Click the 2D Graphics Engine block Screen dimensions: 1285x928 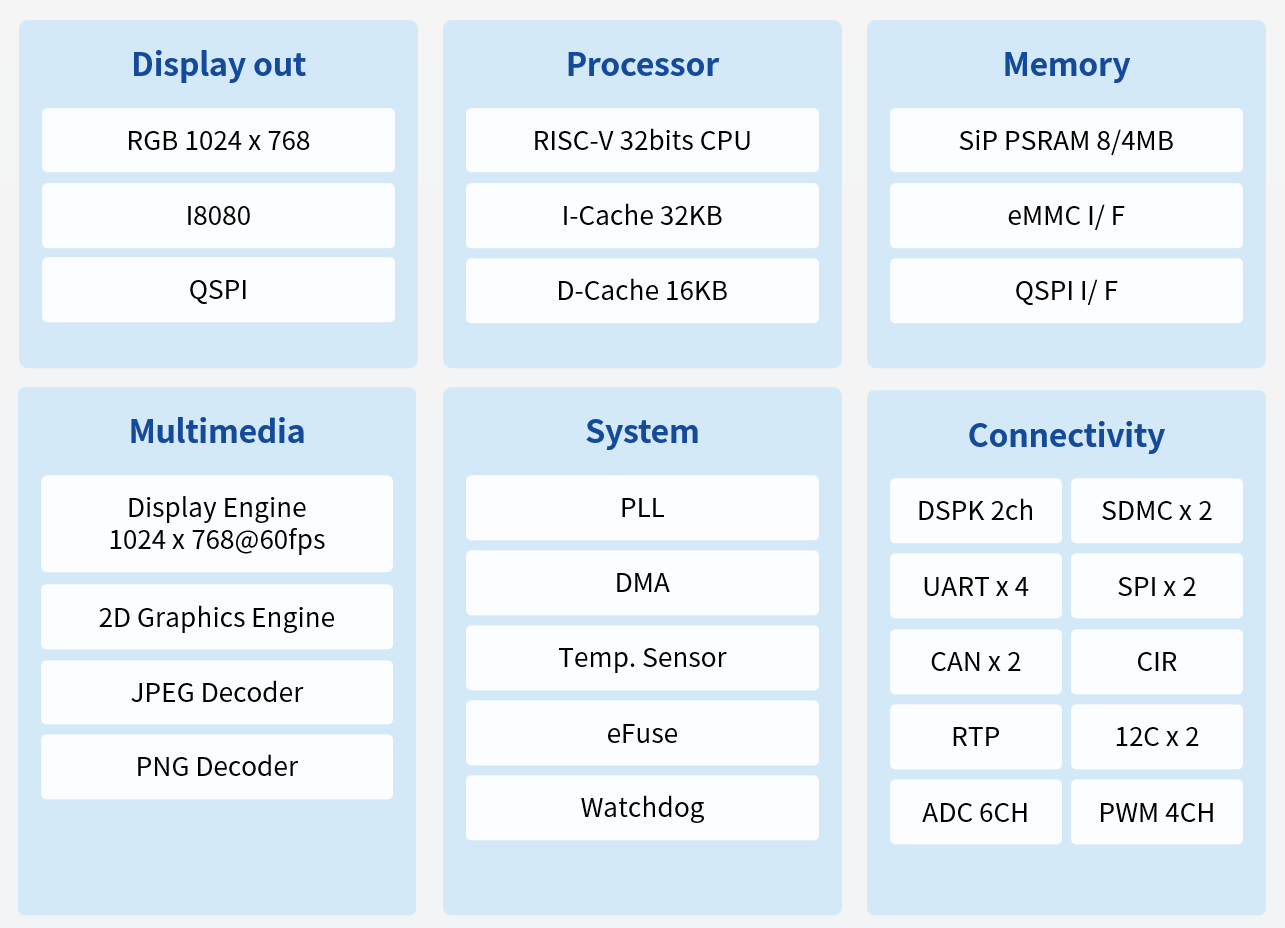pos(217,617)
